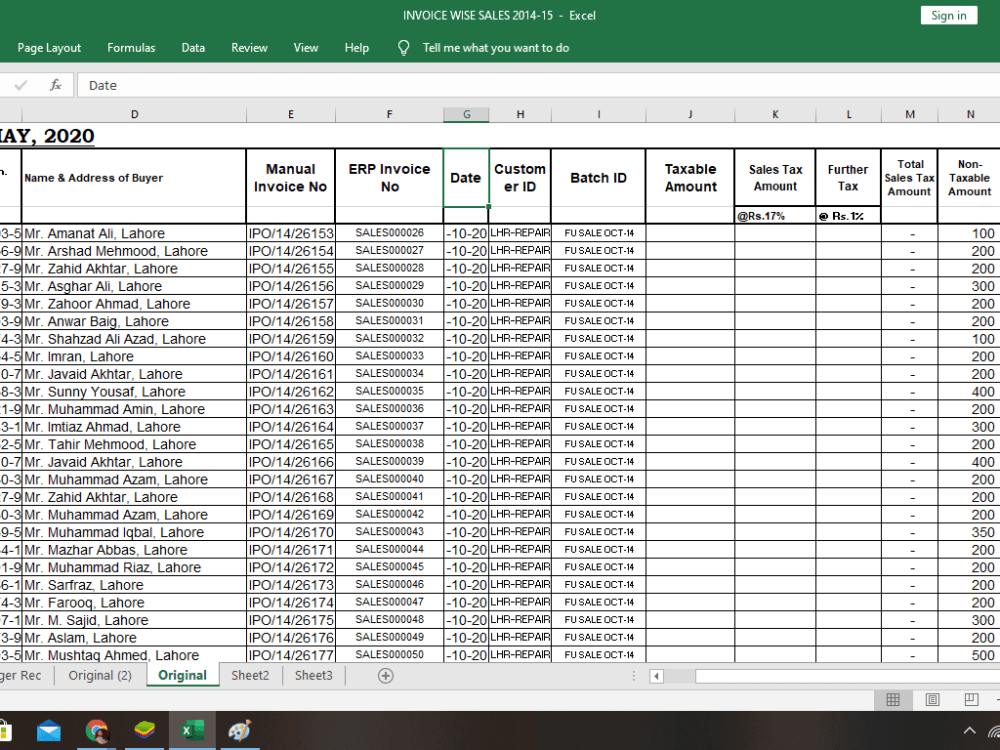Select cell 'SALES000044'
This screenshot has height=750, width=1000.
tap(389, 549)
